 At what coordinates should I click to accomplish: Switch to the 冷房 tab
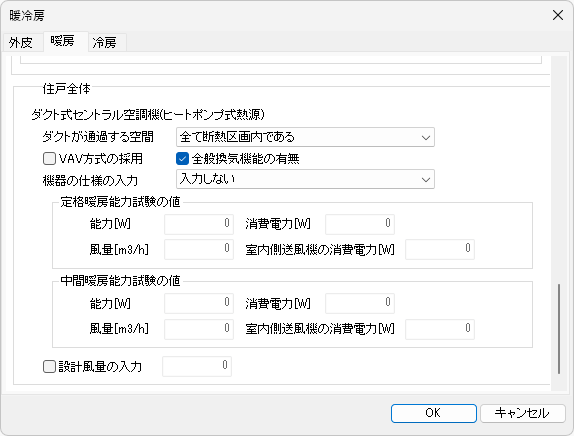105,42
